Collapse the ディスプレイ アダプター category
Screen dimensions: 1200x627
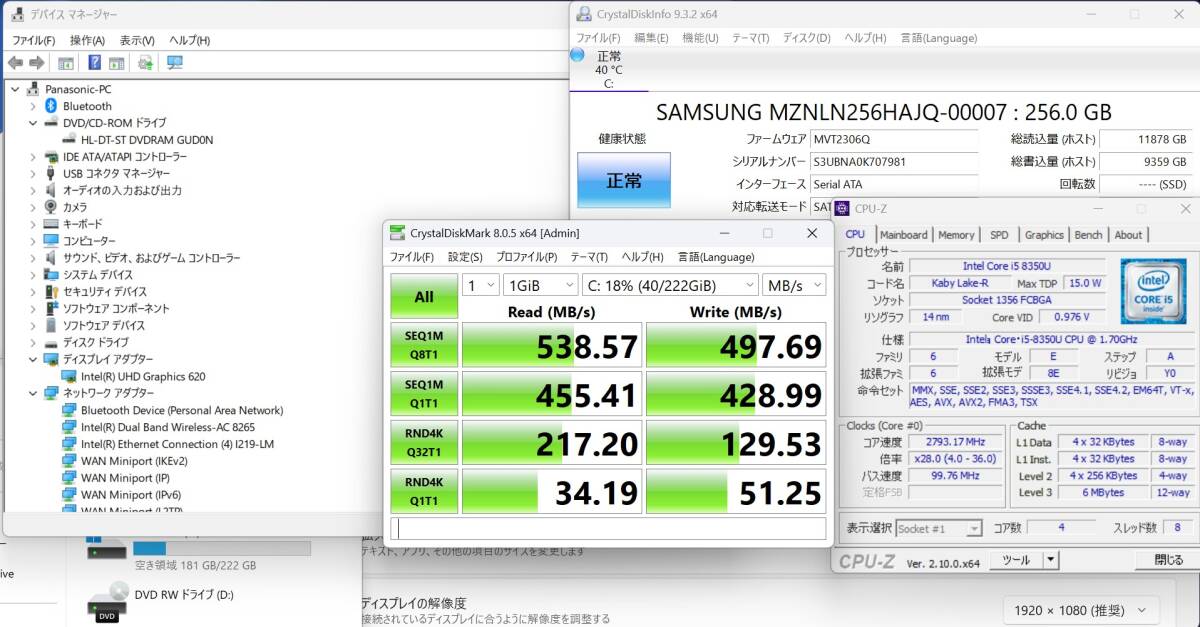(x=33, y=359)
